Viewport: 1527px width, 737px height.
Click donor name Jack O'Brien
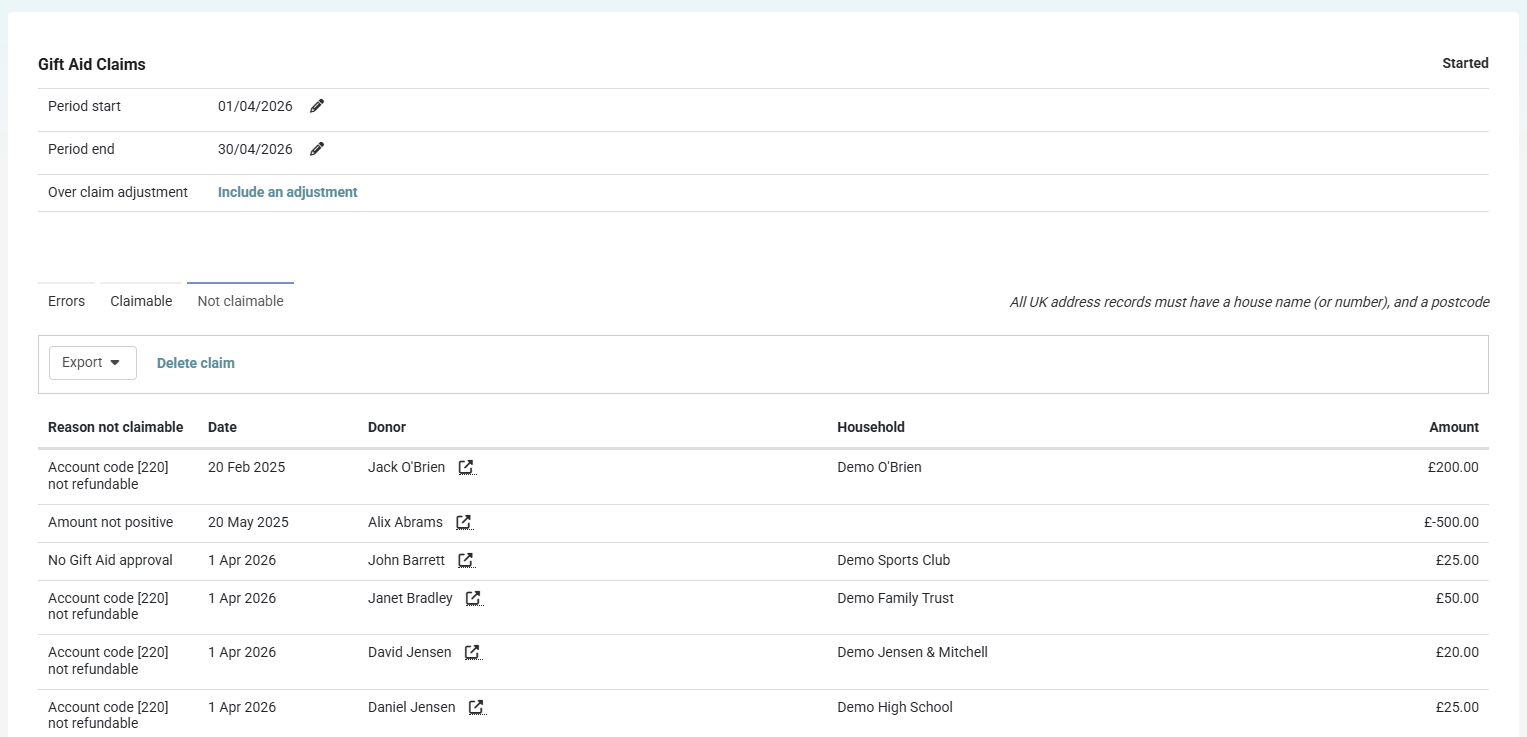406,467
